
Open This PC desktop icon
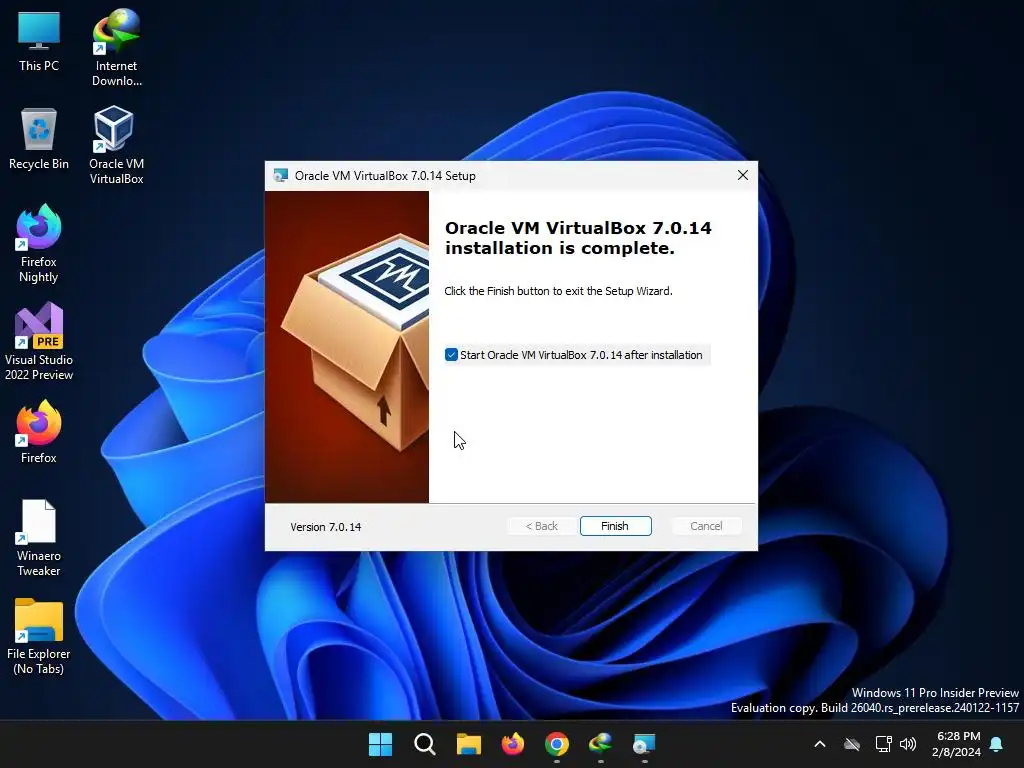[x=39, y=41]
